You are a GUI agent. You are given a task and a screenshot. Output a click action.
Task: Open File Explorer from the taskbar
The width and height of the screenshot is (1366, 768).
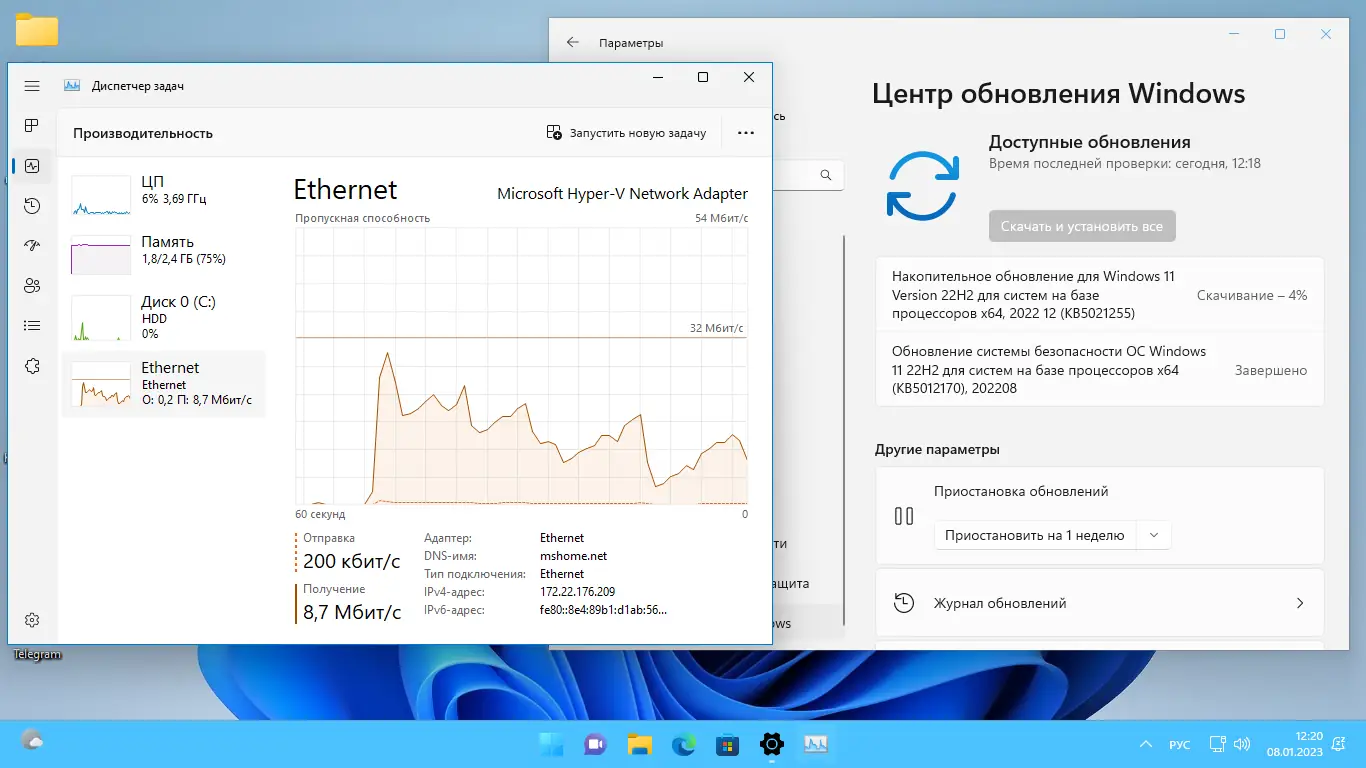pyautogui.click(x=639, y=744)
